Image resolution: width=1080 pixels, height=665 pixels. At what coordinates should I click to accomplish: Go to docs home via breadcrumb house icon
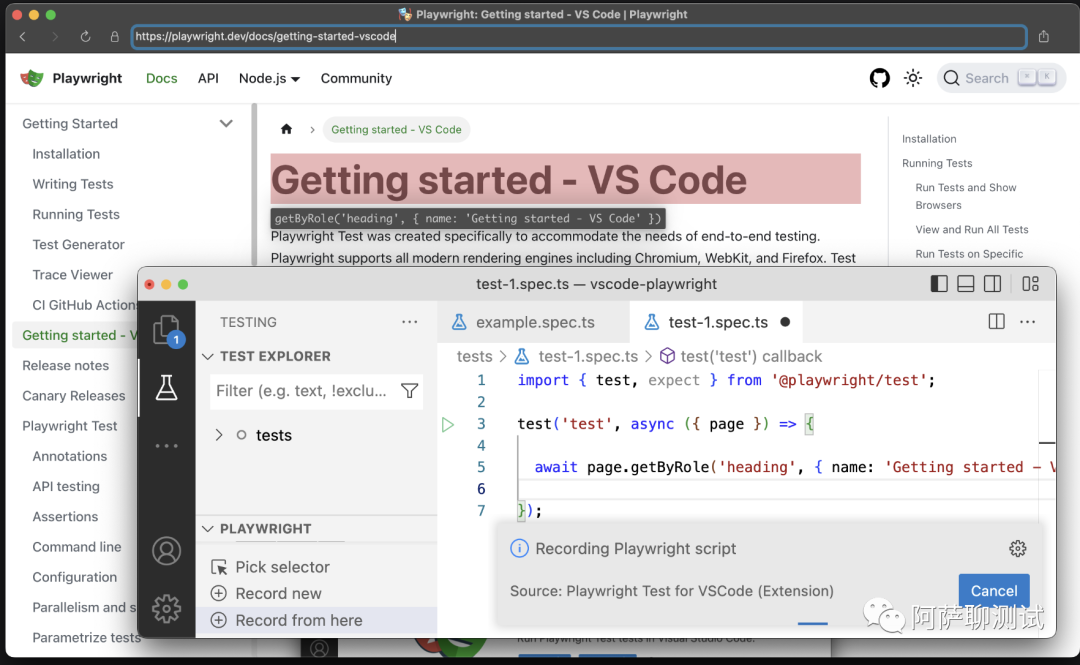287,129
